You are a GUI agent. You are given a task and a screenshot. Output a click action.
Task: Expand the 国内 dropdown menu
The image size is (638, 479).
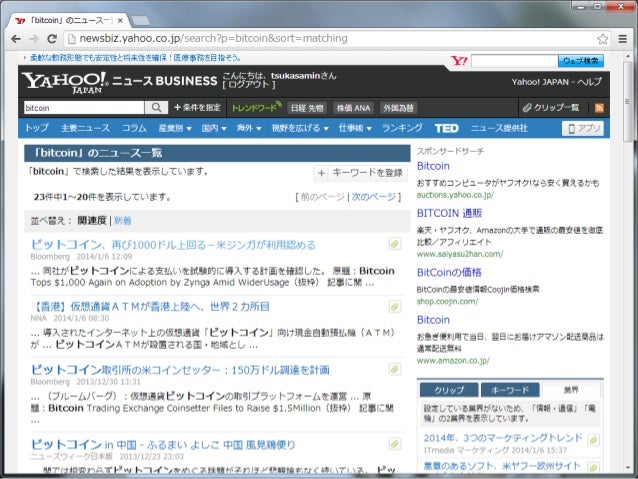[214, 128]
